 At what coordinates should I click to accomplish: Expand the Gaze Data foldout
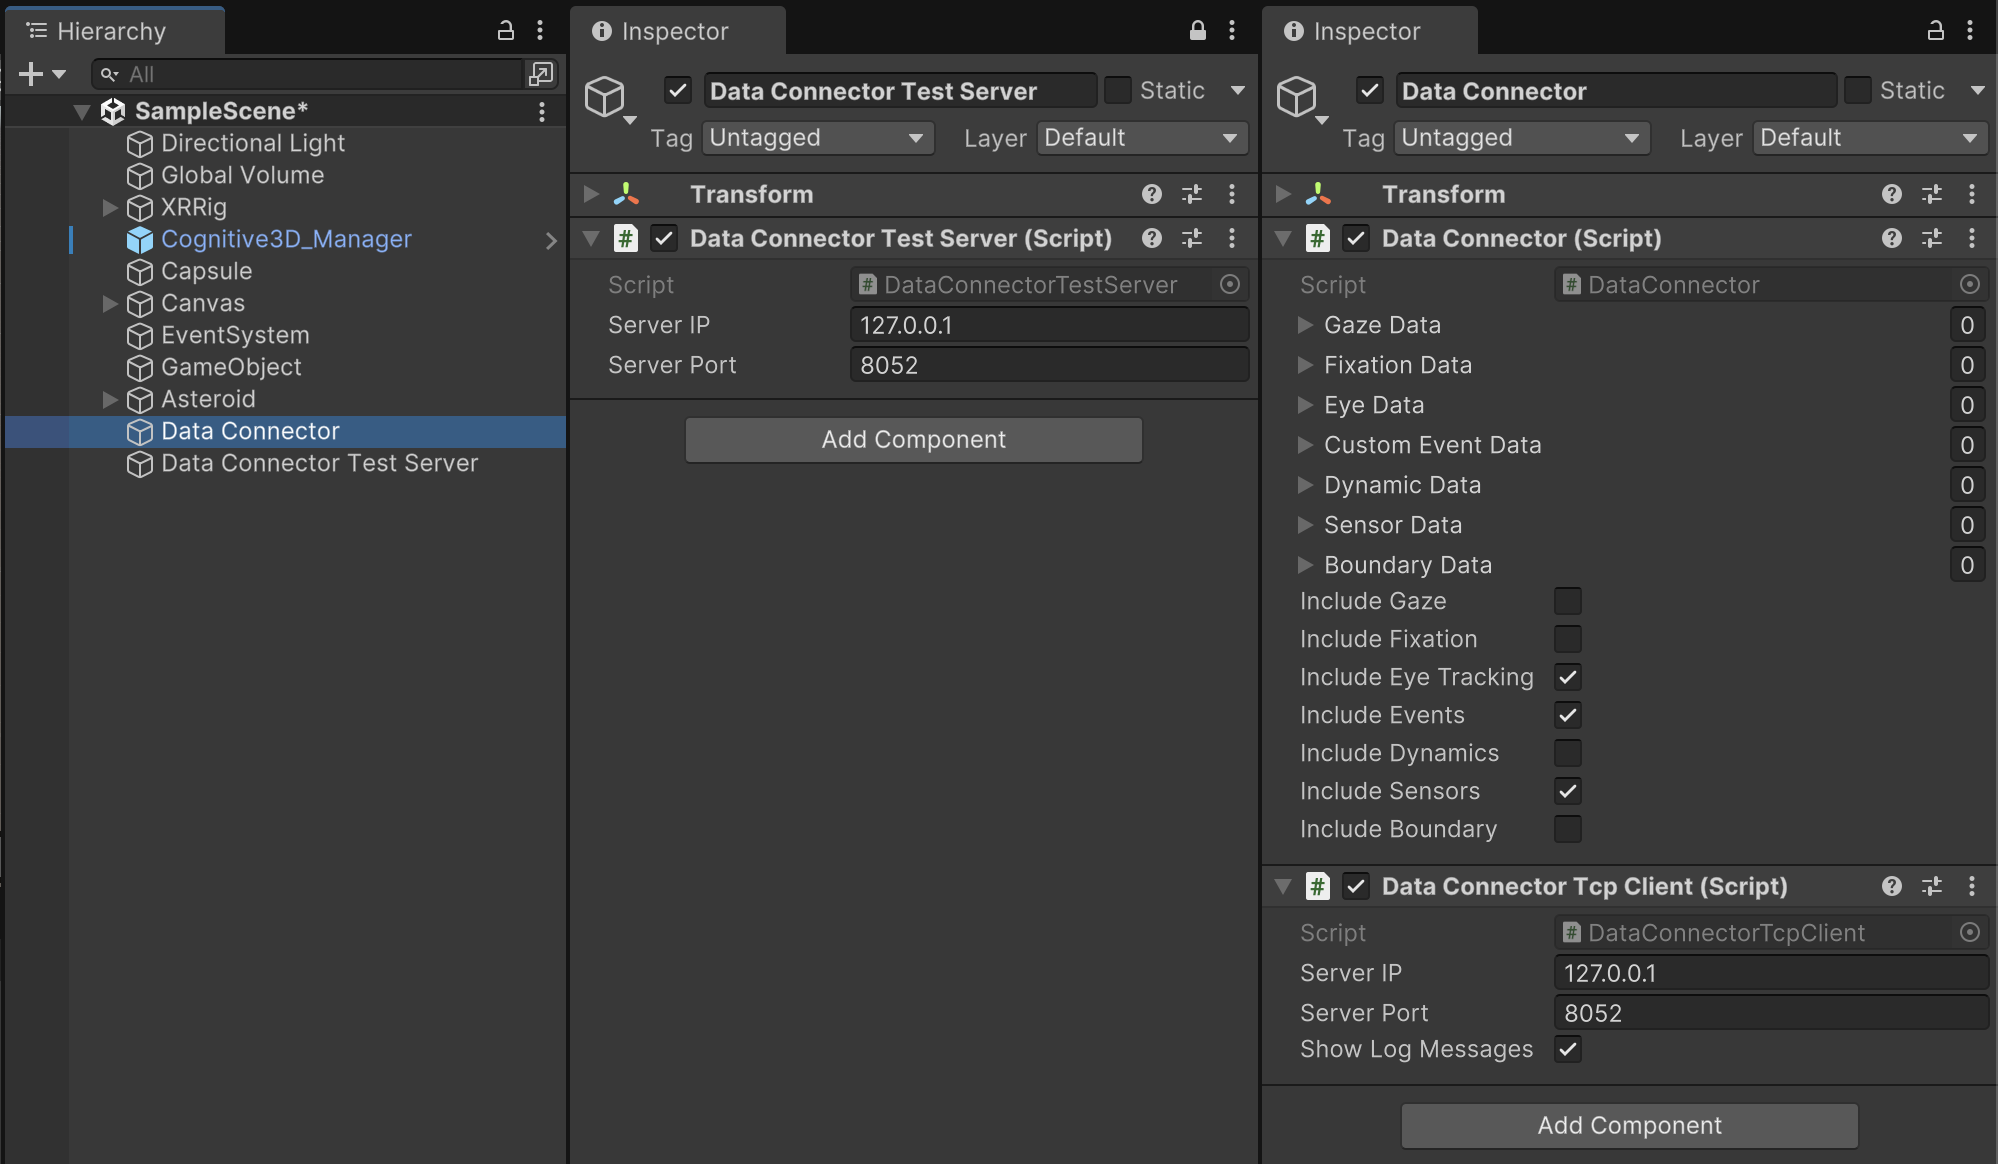pos(1305,324)
